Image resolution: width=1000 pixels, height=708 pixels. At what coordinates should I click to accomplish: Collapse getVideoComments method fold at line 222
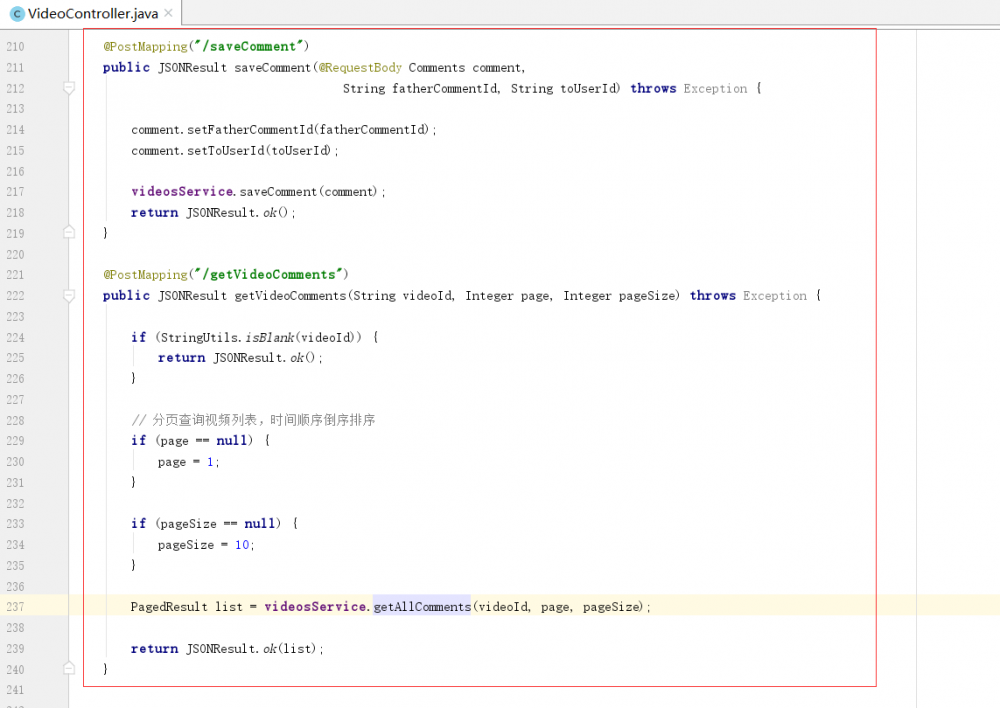[69, 295]
